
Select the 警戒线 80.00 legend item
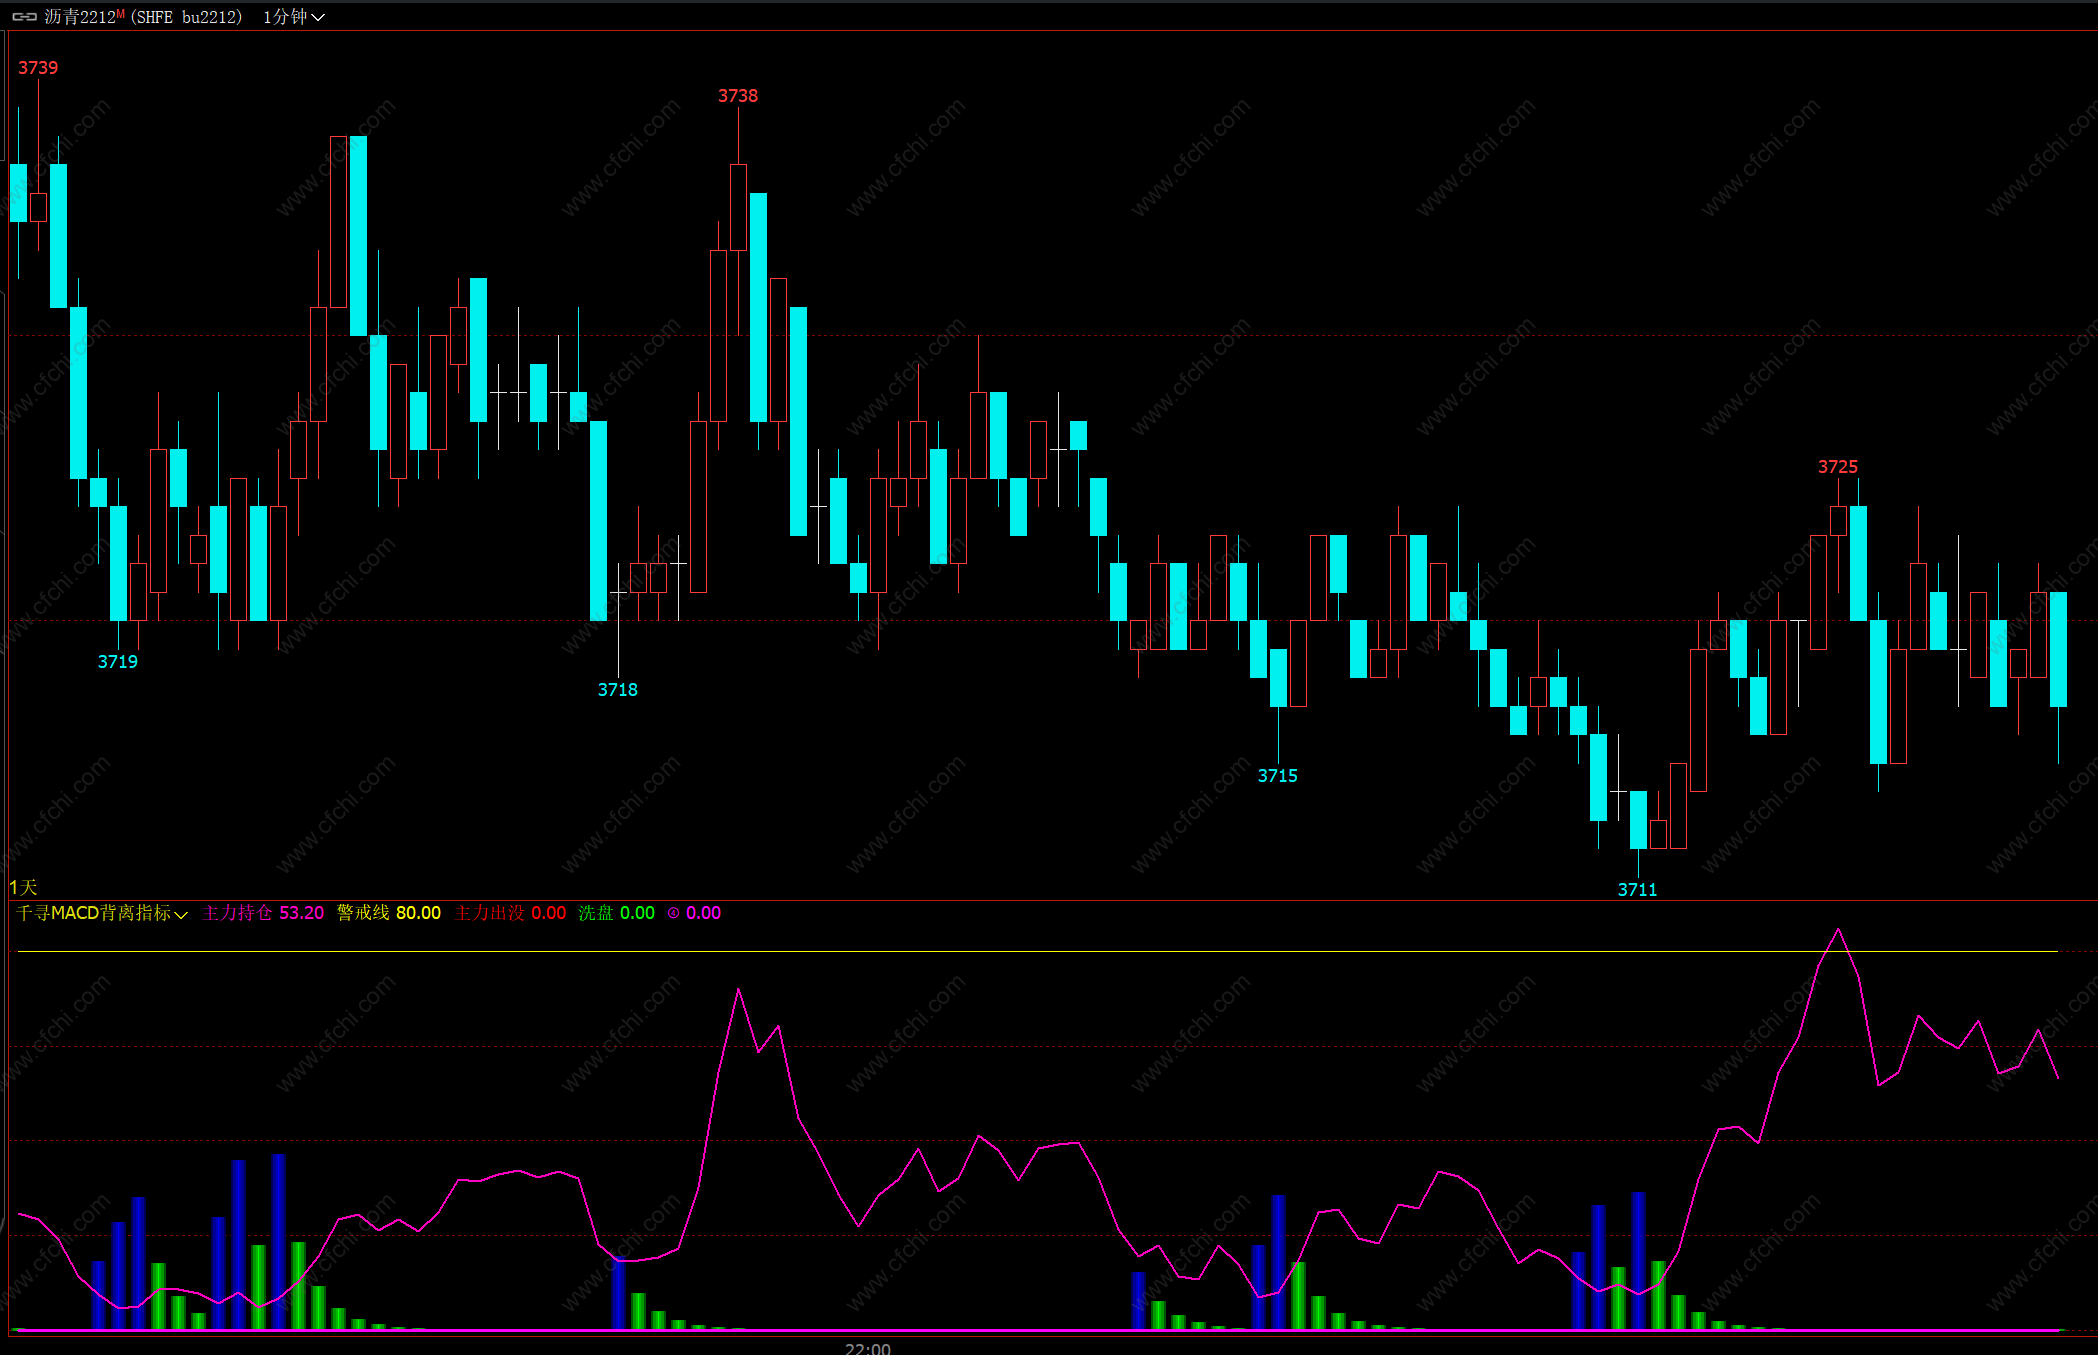(x=389, y=913)
